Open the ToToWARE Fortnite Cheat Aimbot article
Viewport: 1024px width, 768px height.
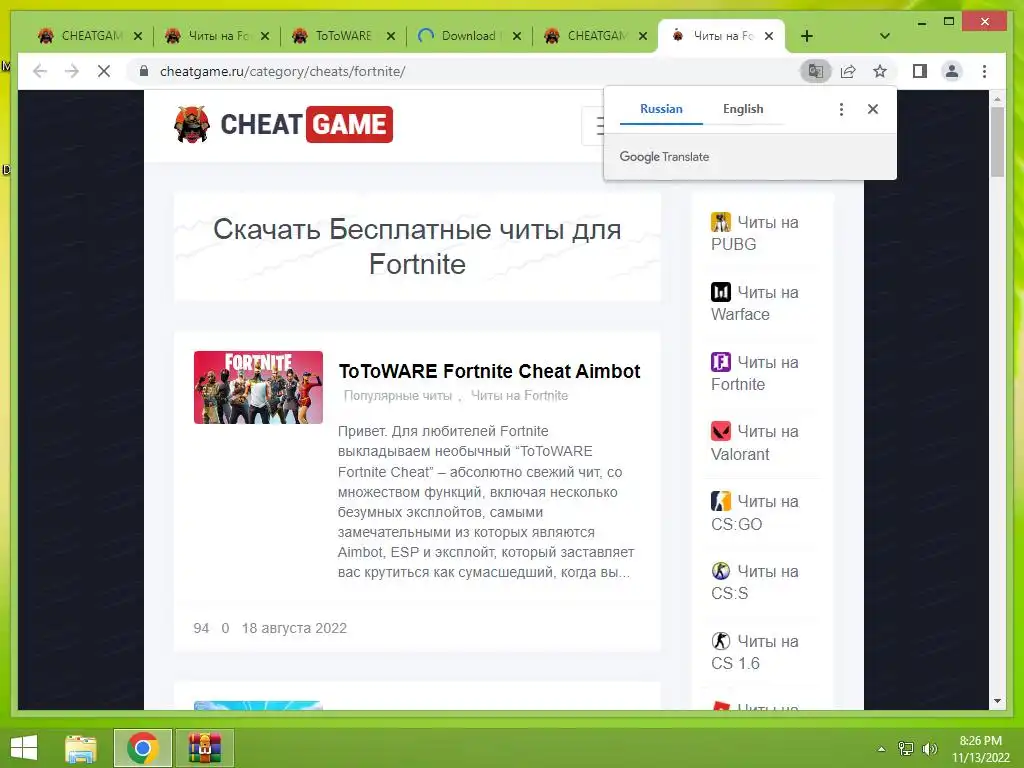(x=489, y=371)
